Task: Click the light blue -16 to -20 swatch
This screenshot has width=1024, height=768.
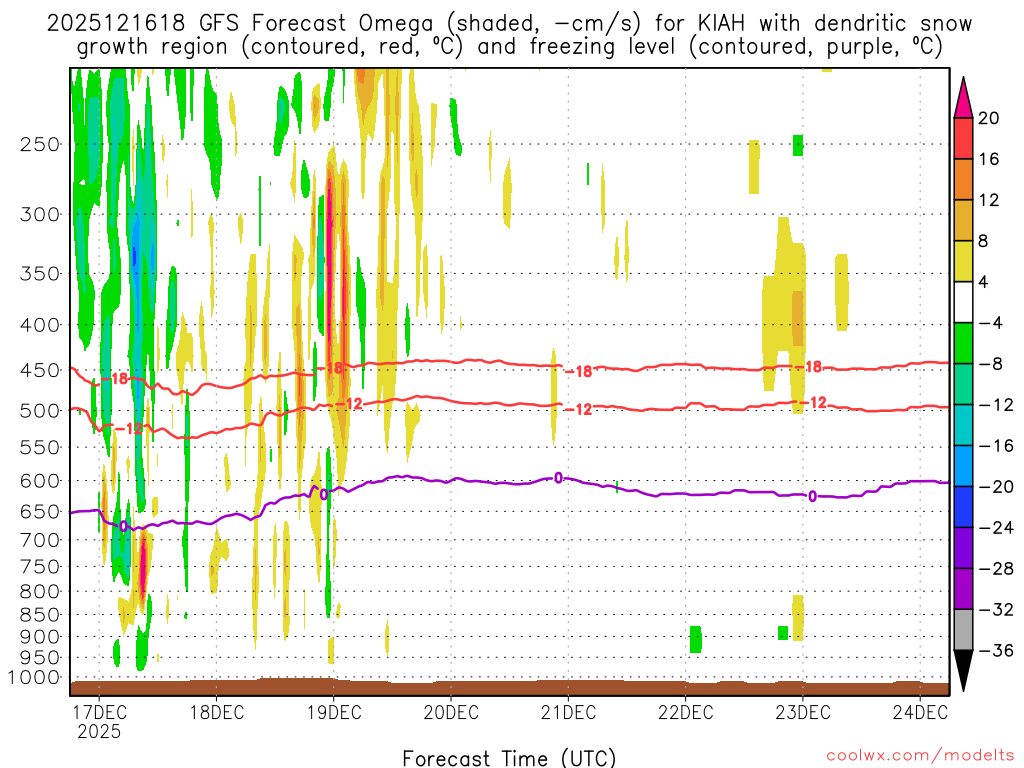Action: (963, 466)
